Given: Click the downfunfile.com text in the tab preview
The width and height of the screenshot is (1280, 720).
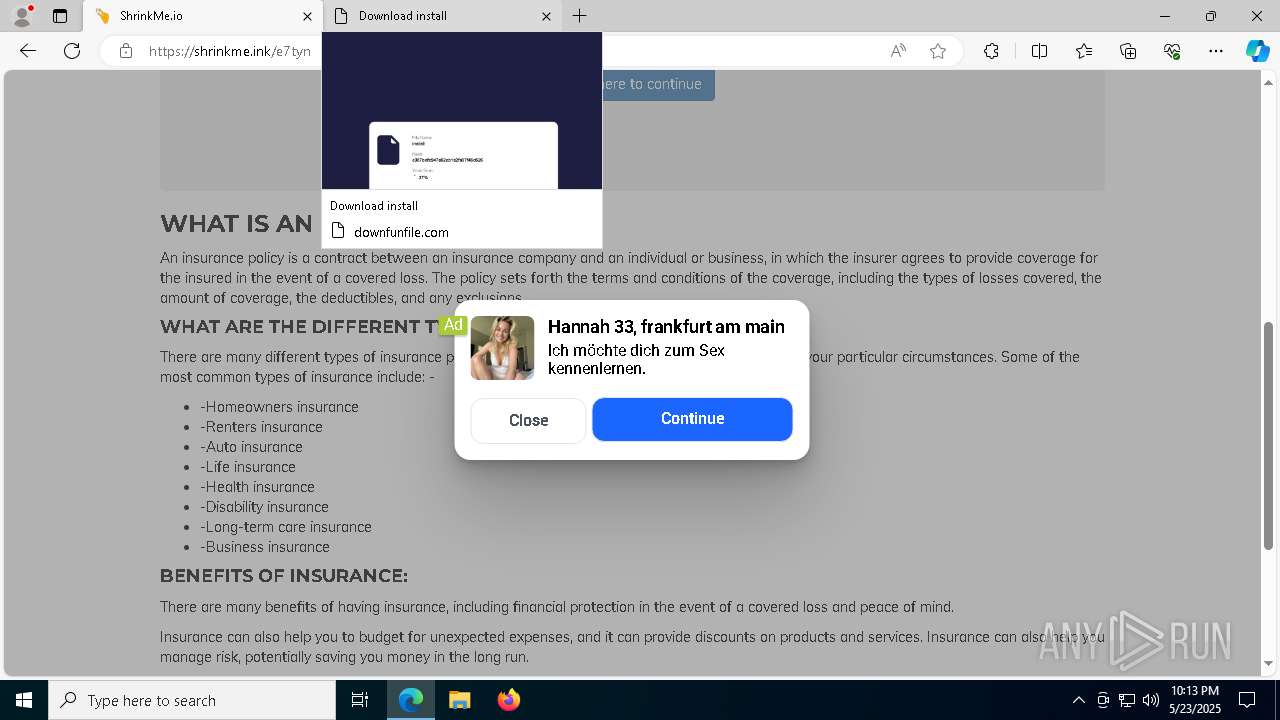Looking at the screenshot, I should tap(401, 232).
